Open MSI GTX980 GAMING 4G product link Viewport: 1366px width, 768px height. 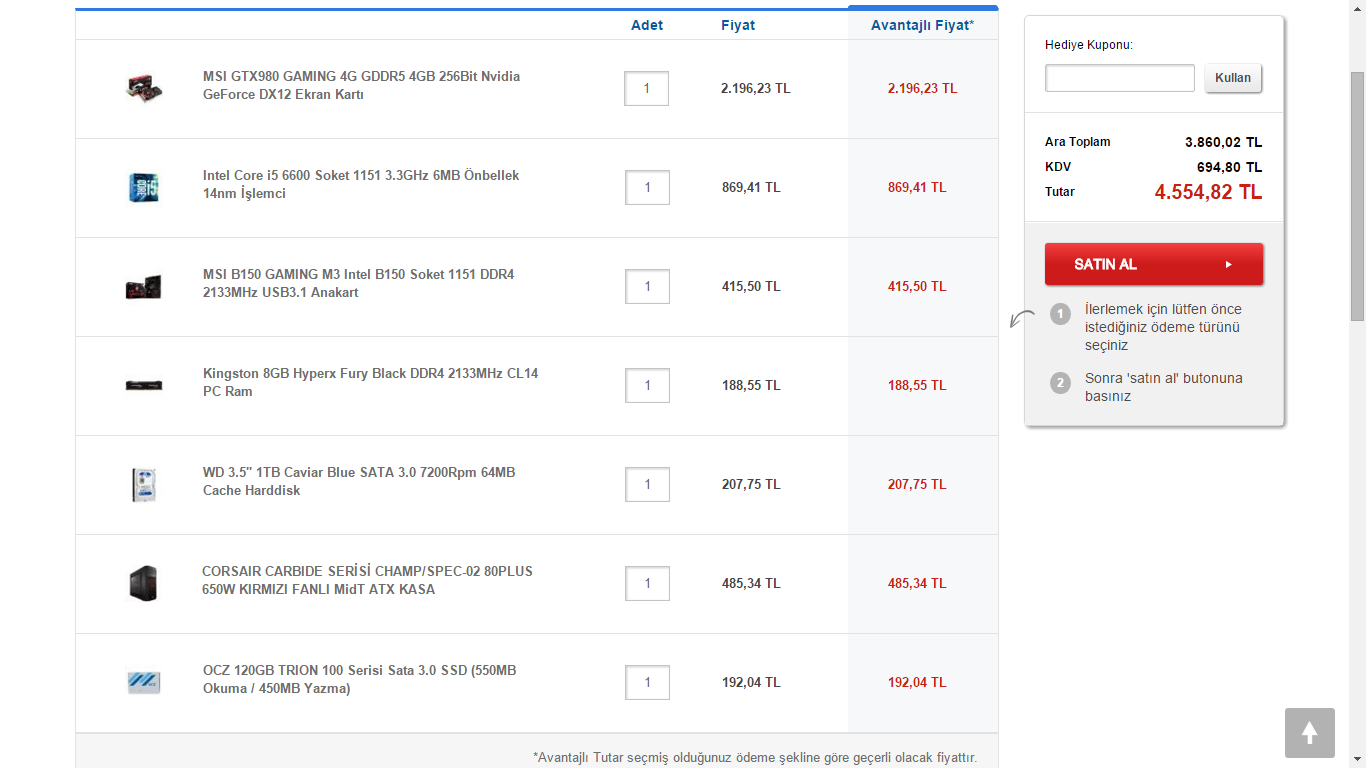pyautogui.click(x=361, y=85)
